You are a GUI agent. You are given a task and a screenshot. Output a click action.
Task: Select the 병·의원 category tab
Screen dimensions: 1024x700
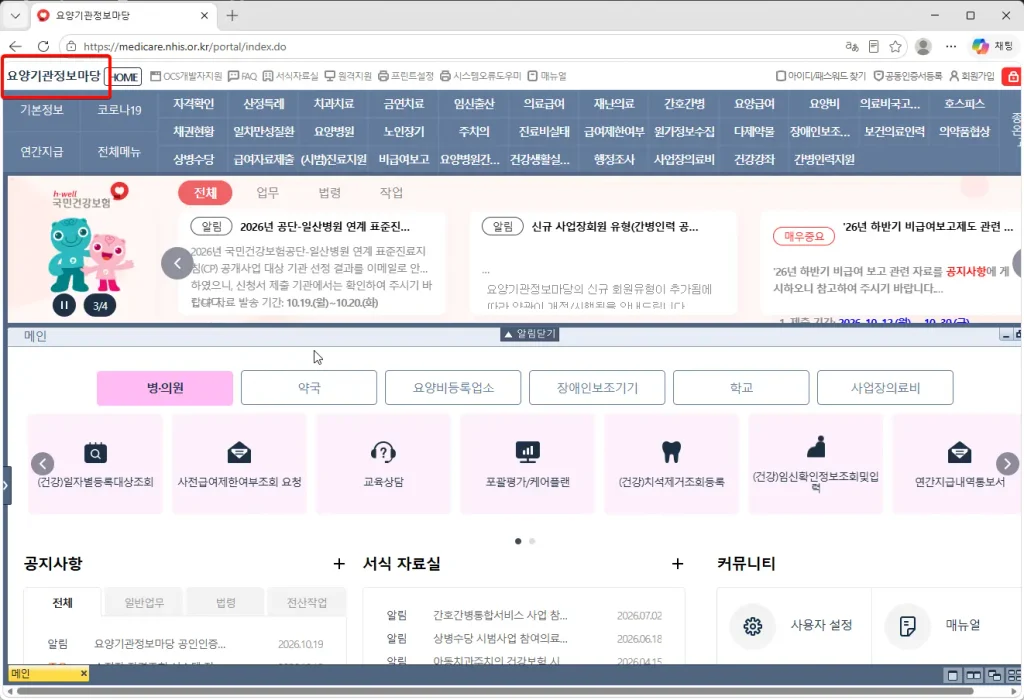coord(165,388)
